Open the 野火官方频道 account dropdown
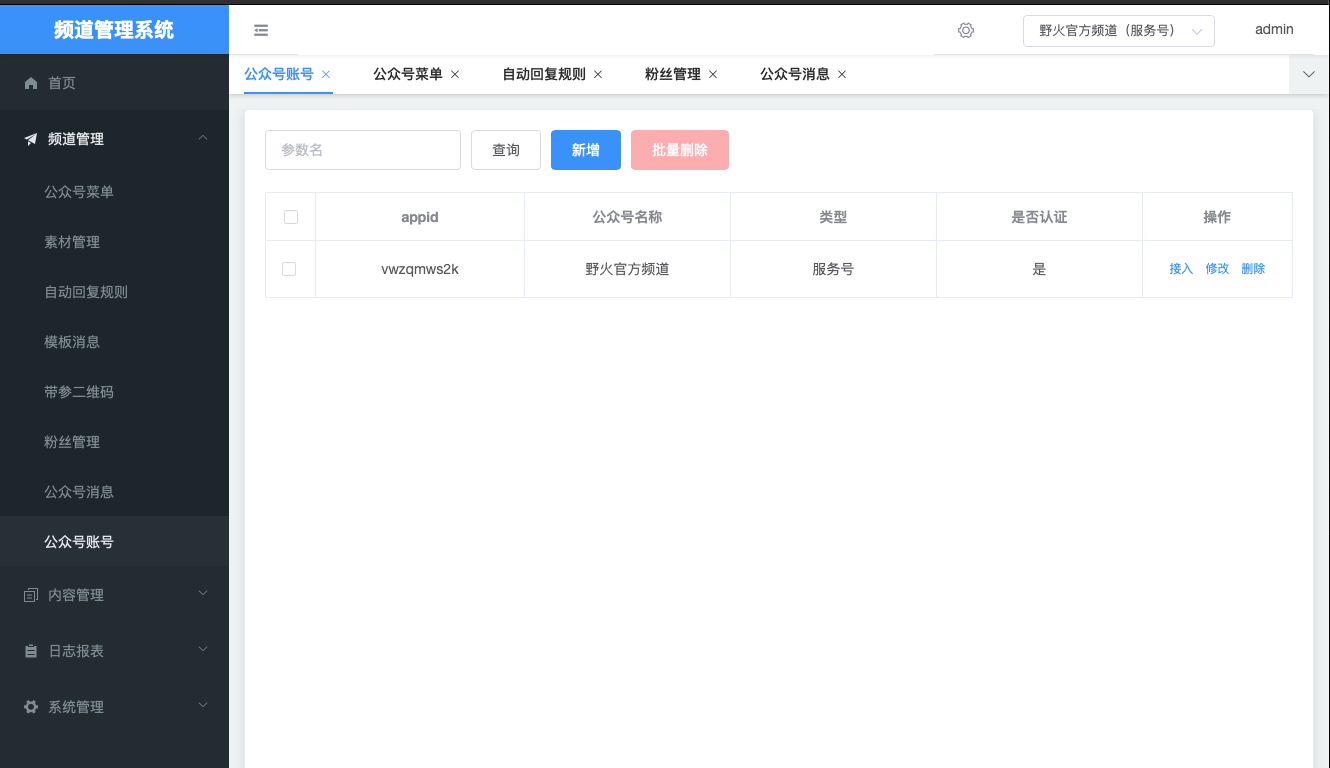The width and height of the screenshot is (1330, 768). coord(1118,31)
